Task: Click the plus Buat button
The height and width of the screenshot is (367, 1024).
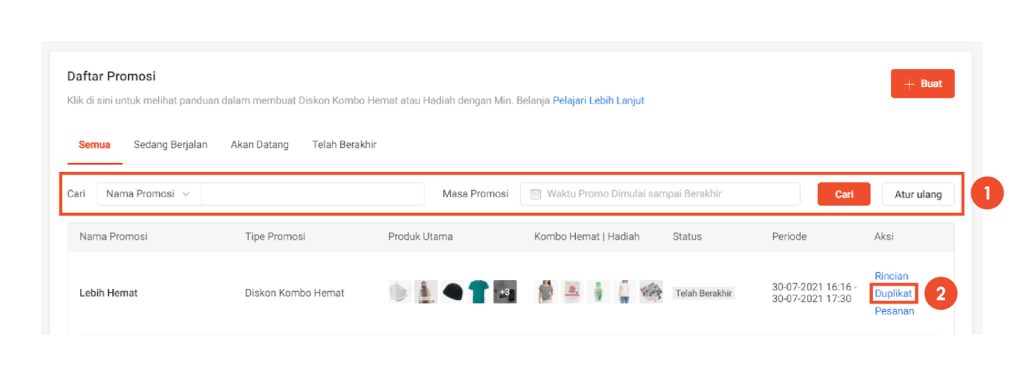Action: [x=922, y=84]
